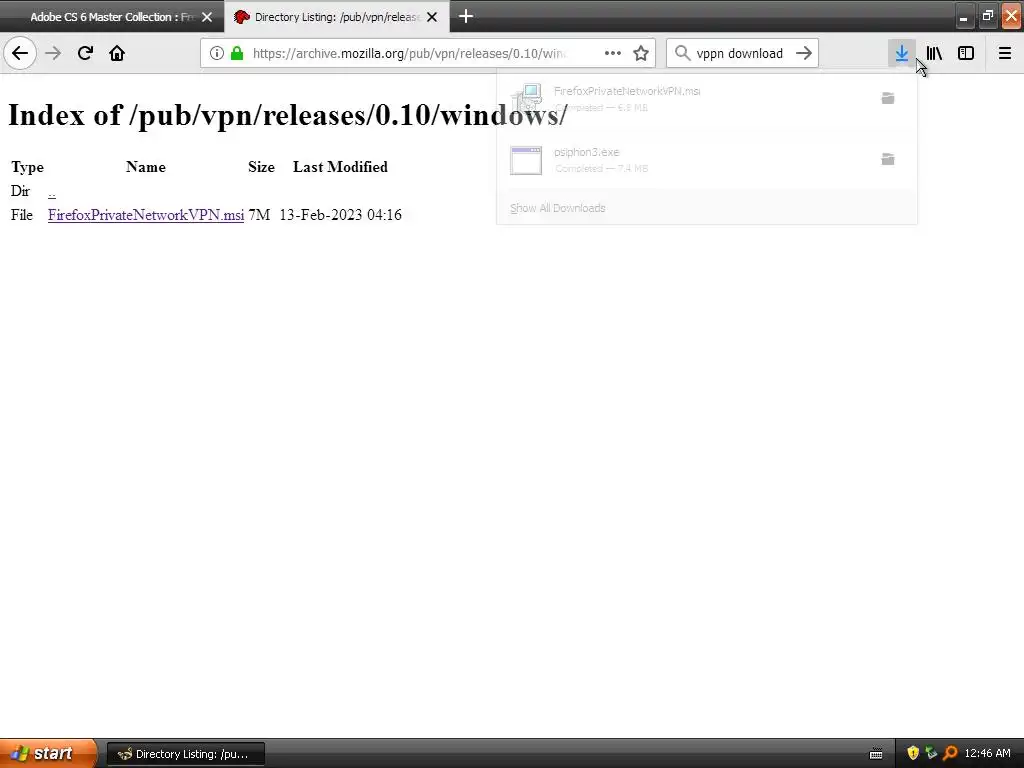Click the network connection tray icon

931,753
